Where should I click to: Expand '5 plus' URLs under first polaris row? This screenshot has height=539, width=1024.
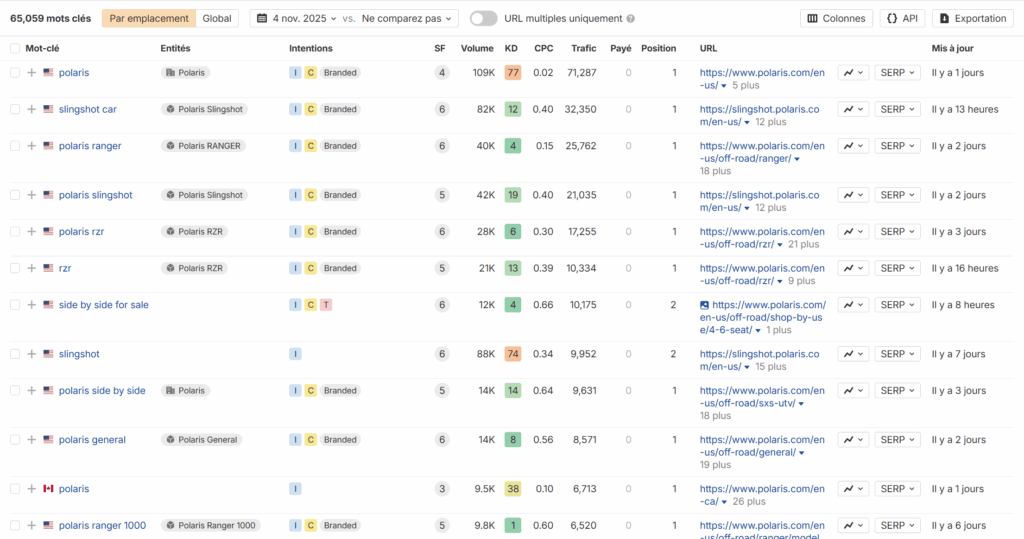[x=740, y=86]
